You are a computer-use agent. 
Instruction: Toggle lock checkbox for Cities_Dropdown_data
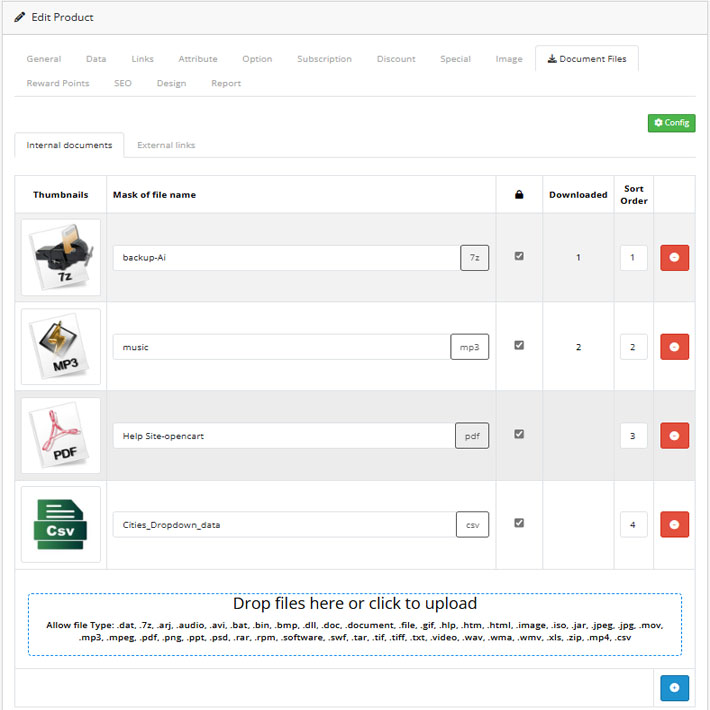pos(519,523)
